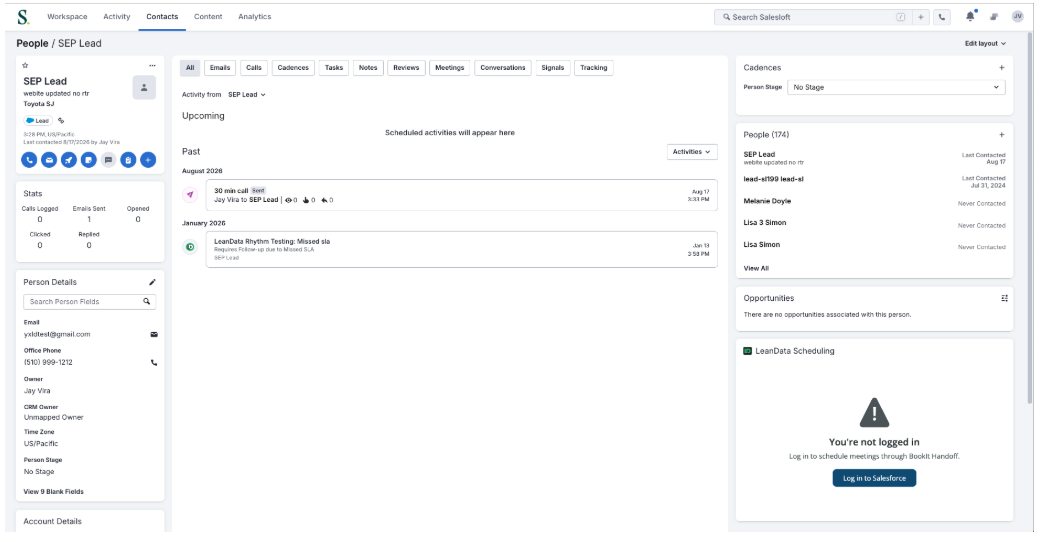Viewport: 1042px width, 542px height.
Task: Open the Contacts nav item
Action: pyautogui.click(x=162, y=17)
